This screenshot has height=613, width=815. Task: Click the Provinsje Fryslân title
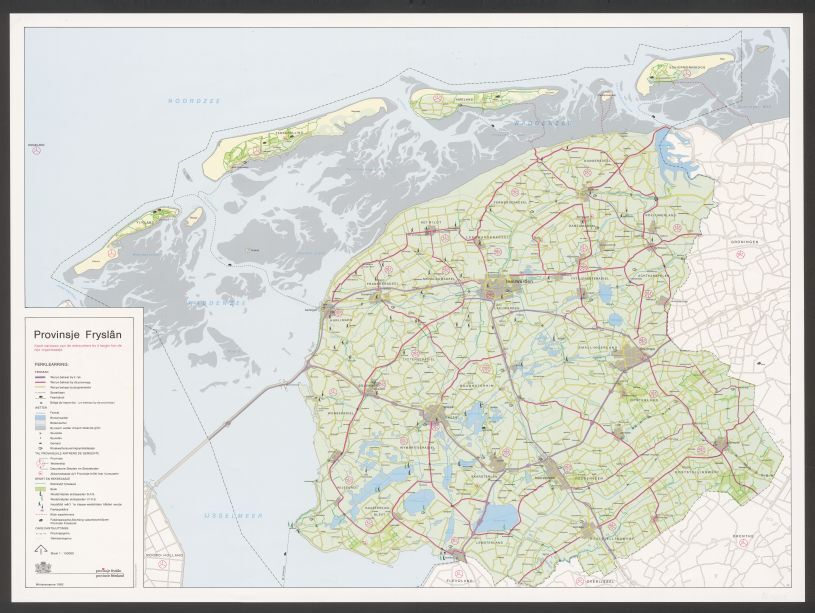coord(78,335)
